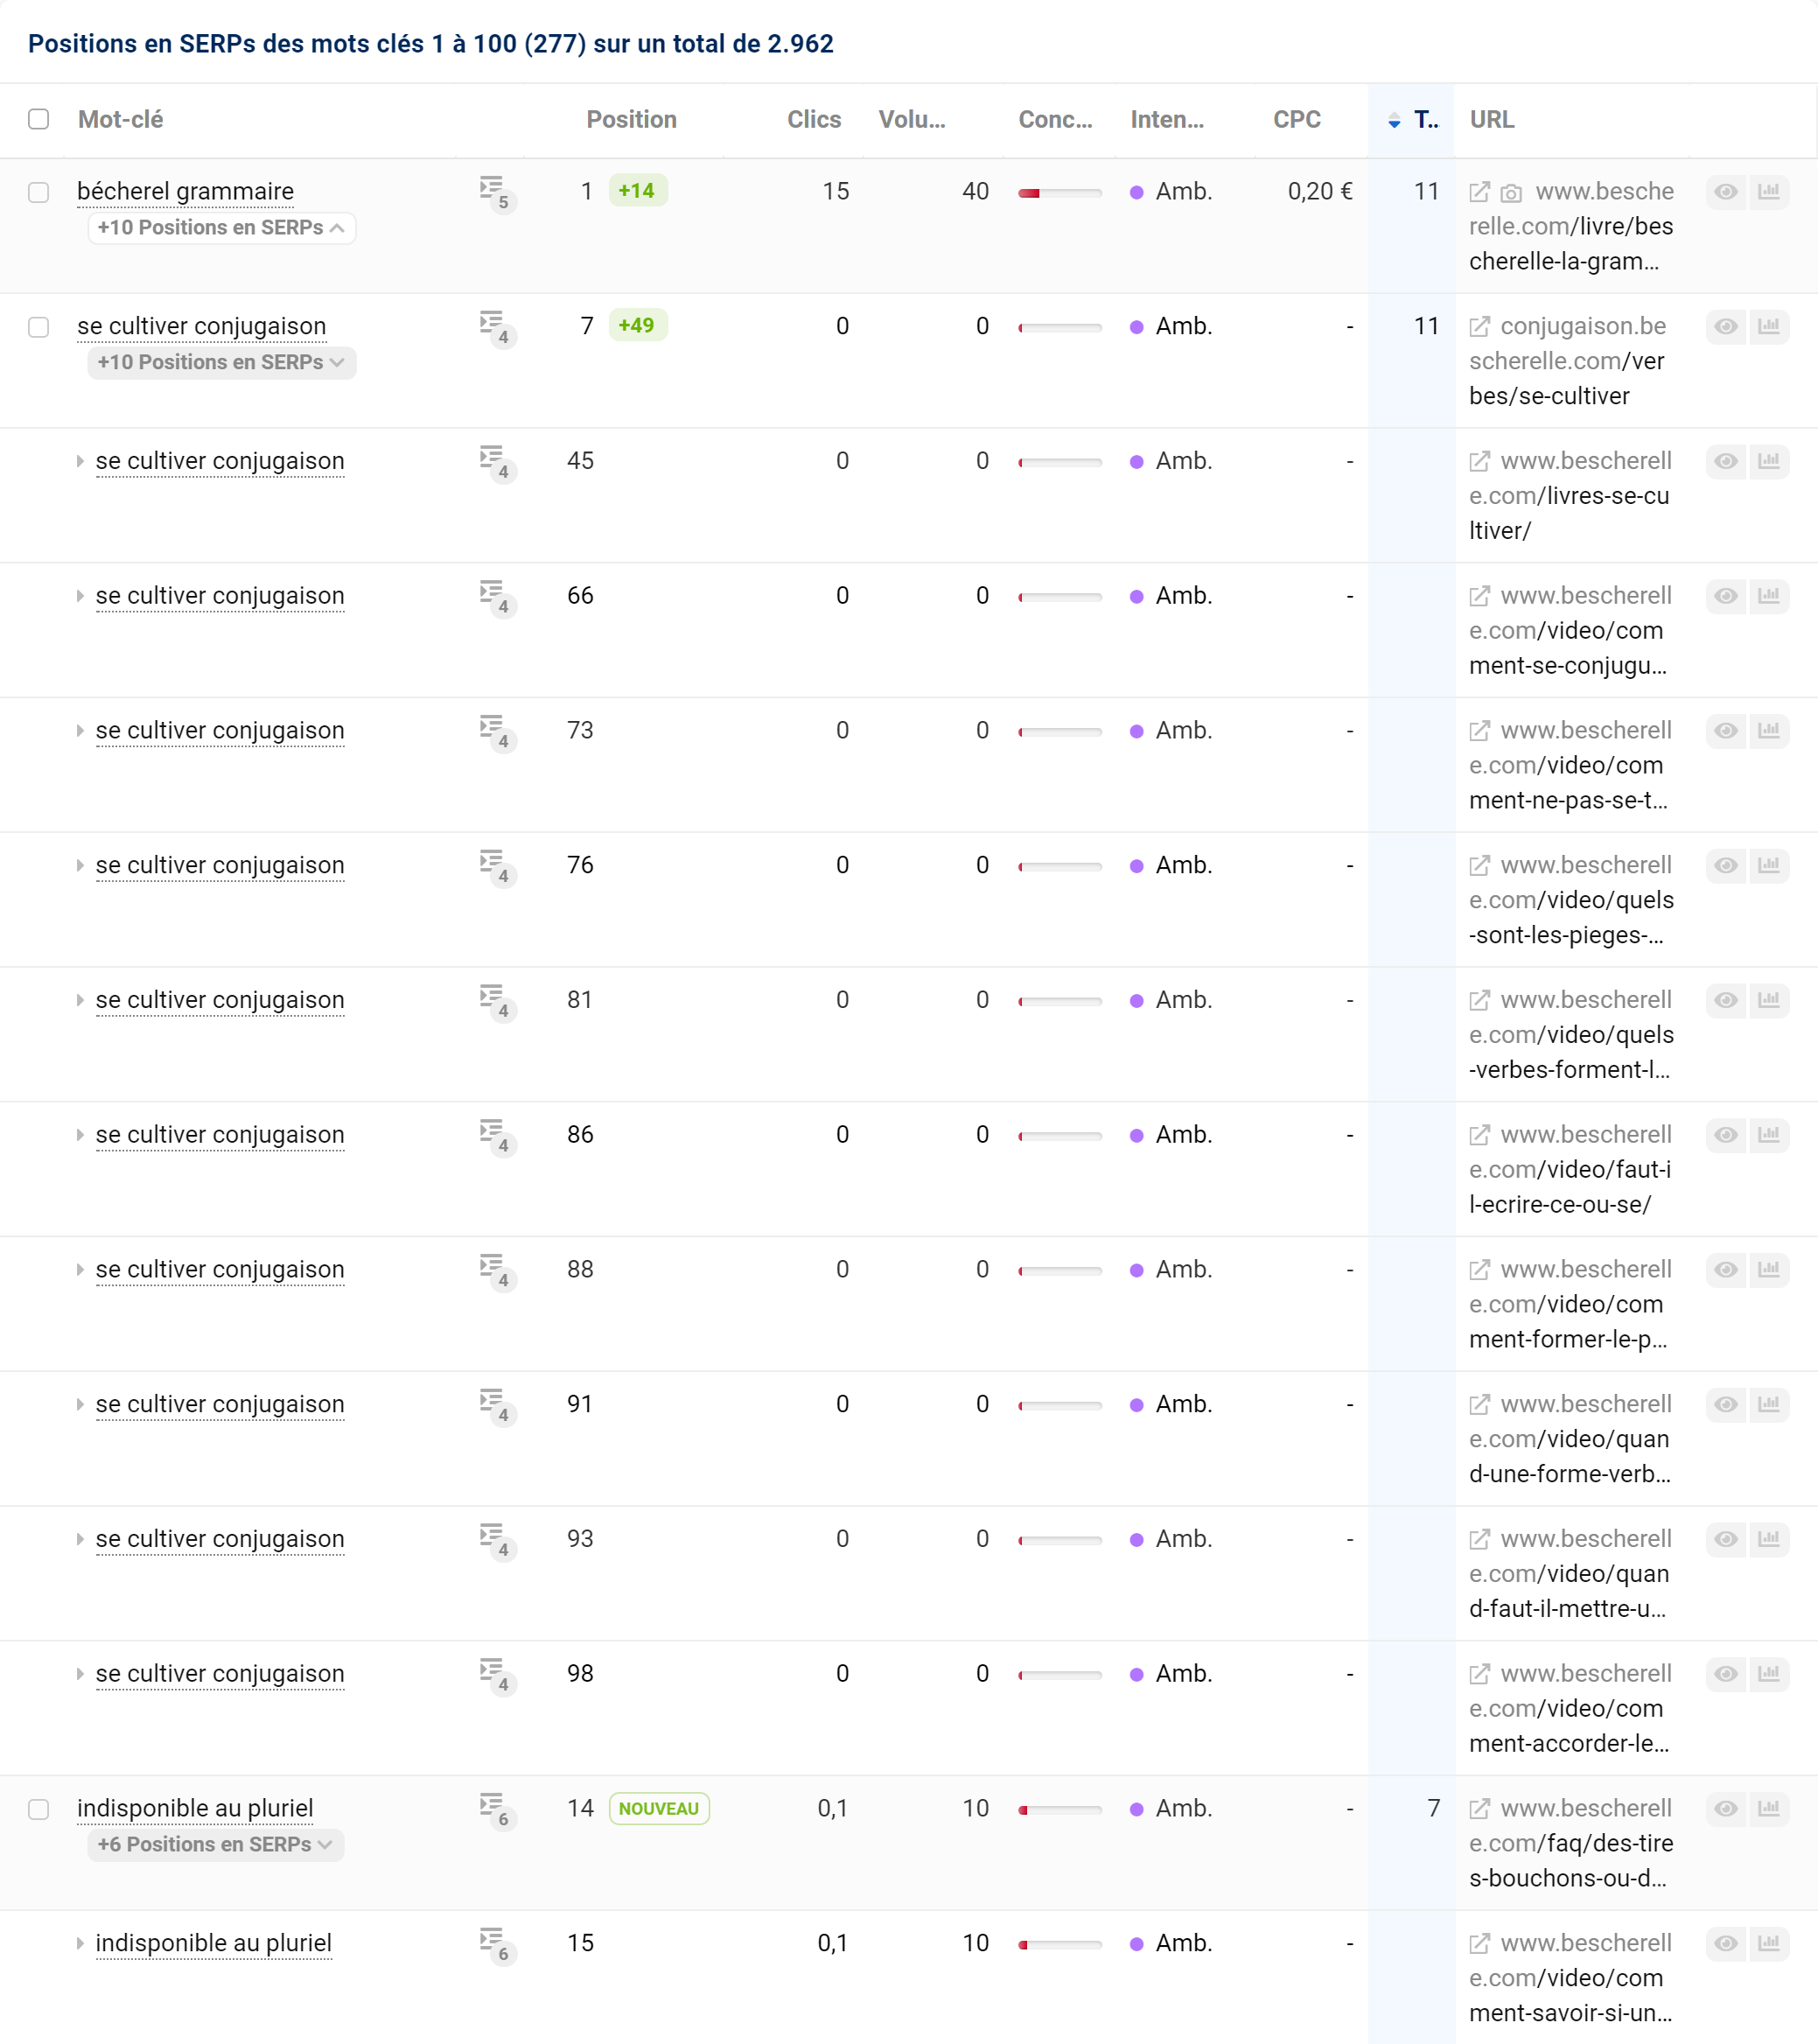Viewport: 1818px width, 2044px height.
Task: Show history chart for position 93 row
Action: 1768,1539
